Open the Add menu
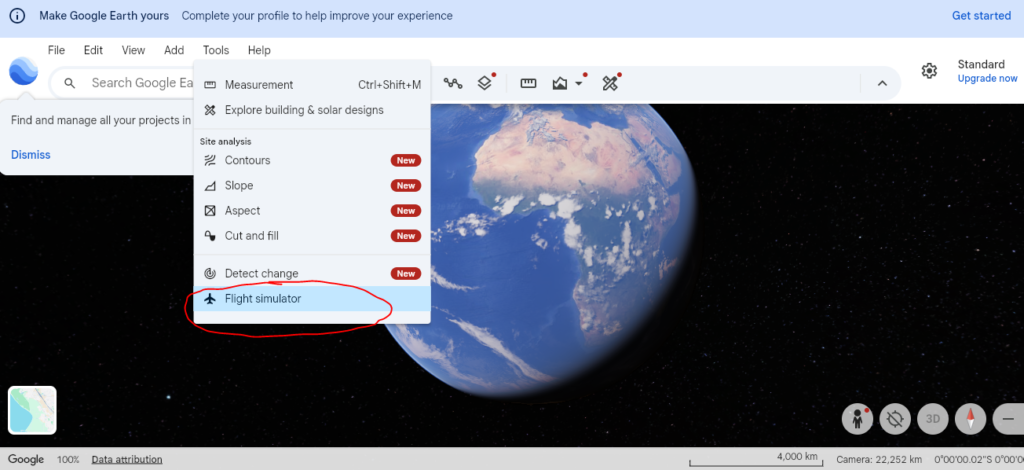Image resolution: width=1024 pixels, height=470 pixels. 174,50
